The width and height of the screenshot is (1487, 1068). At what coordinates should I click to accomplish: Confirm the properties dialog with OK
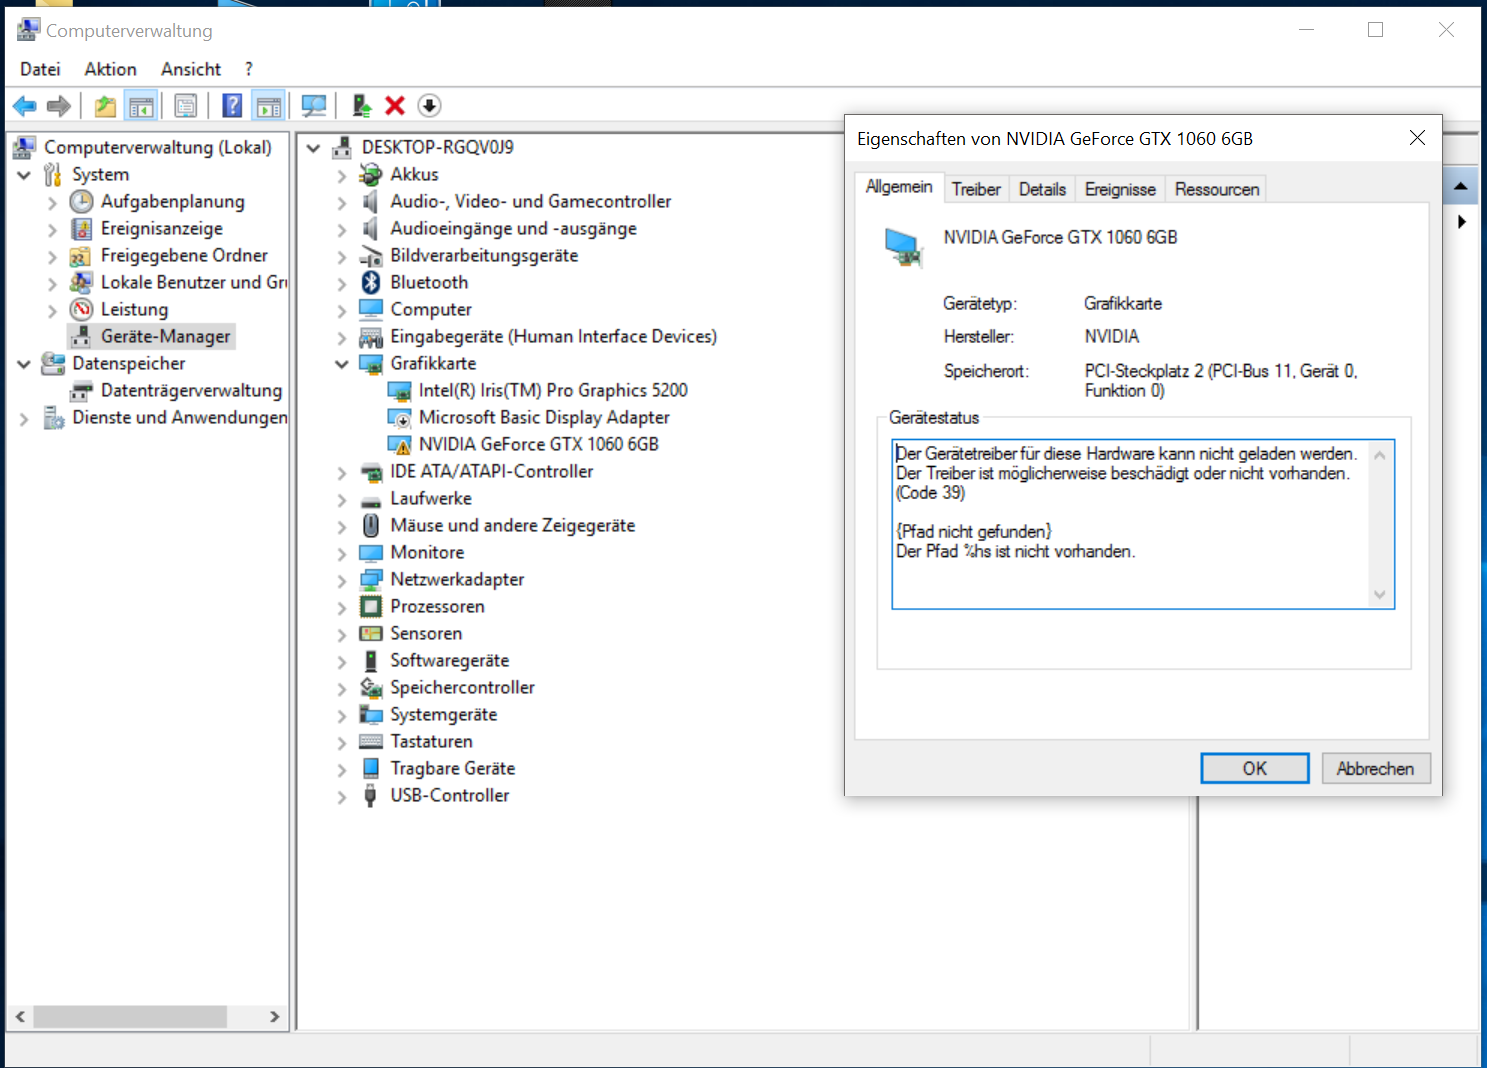pyautogui.click(x=1255, y=768)
